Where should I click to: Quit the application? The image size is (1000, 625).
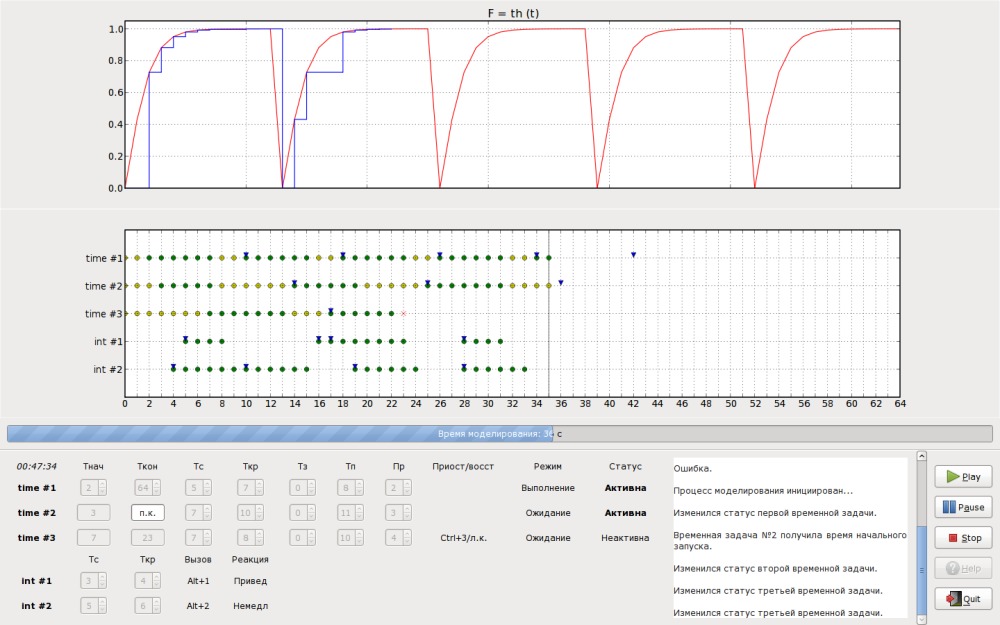[963, 599]
